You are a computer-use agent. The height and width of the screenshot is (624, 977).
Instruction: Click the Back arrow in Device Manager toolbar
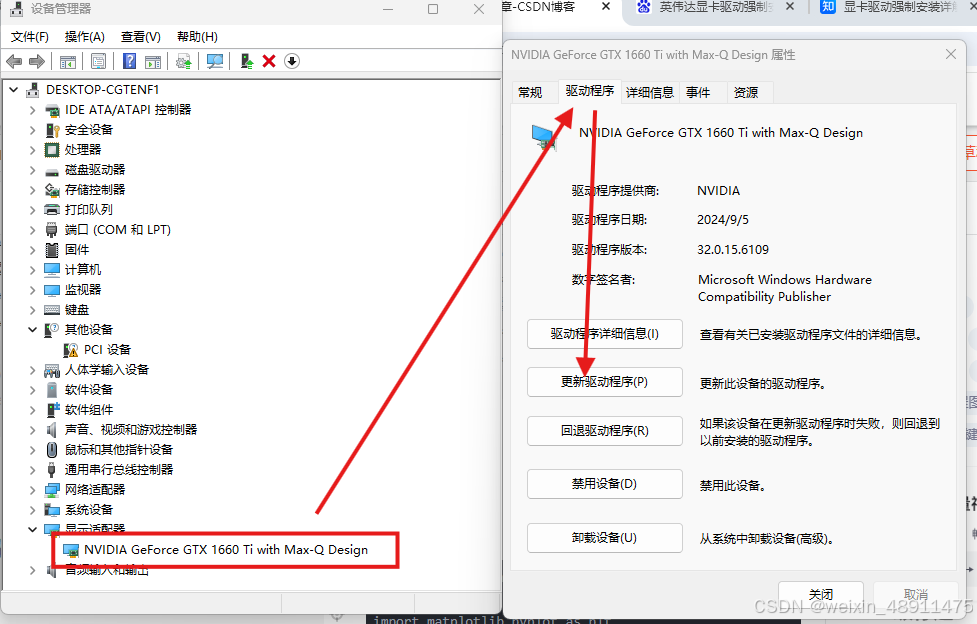point(14,61)
